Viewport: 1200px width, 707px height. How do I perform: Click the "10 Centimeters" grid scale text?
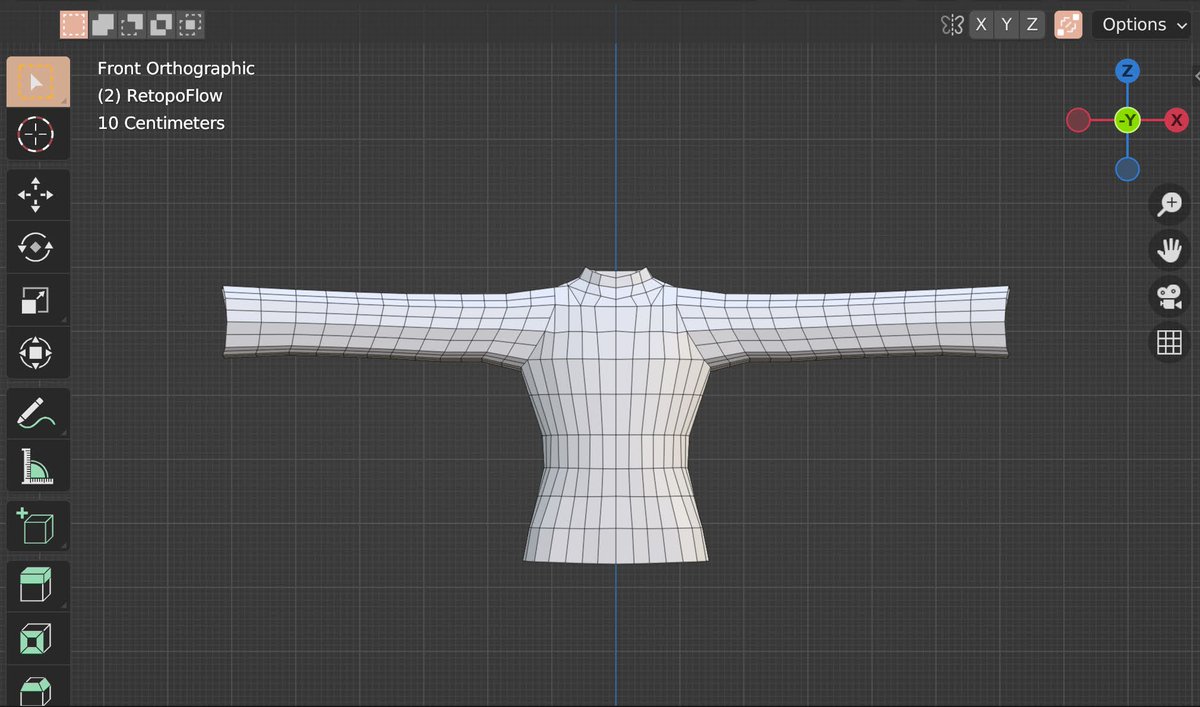161,123
